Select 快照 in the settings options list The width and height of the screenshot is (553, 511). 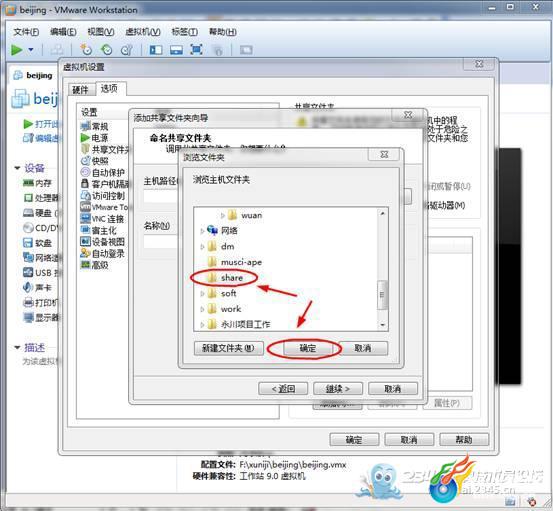95,161
